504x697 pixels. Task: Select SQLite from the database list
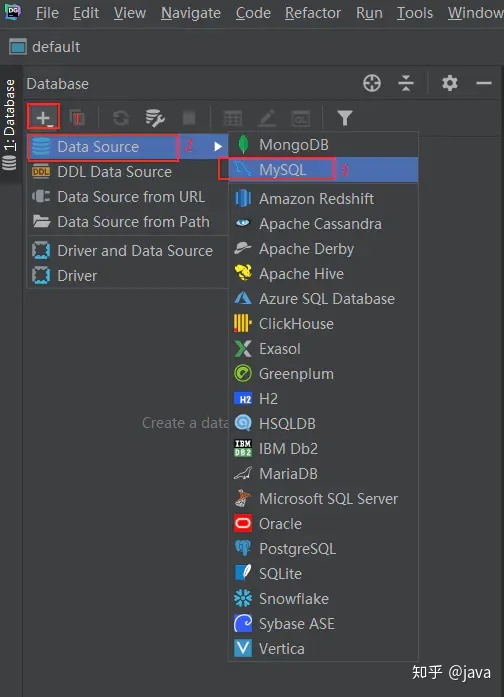pos(324,573)
